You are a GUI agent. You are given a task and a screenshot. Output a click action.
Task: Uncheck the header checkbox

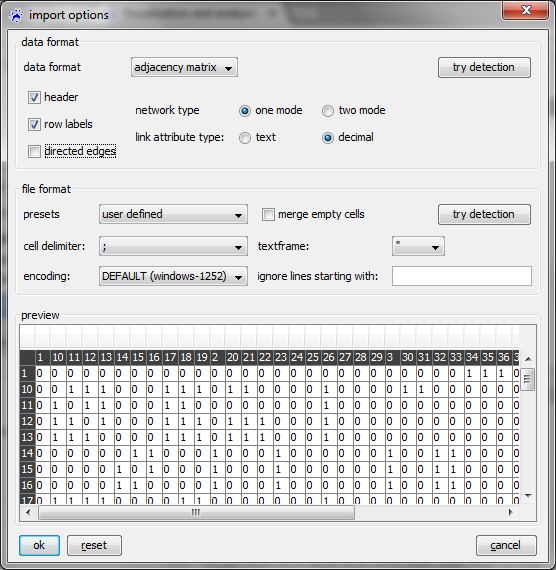pos(35,97)
